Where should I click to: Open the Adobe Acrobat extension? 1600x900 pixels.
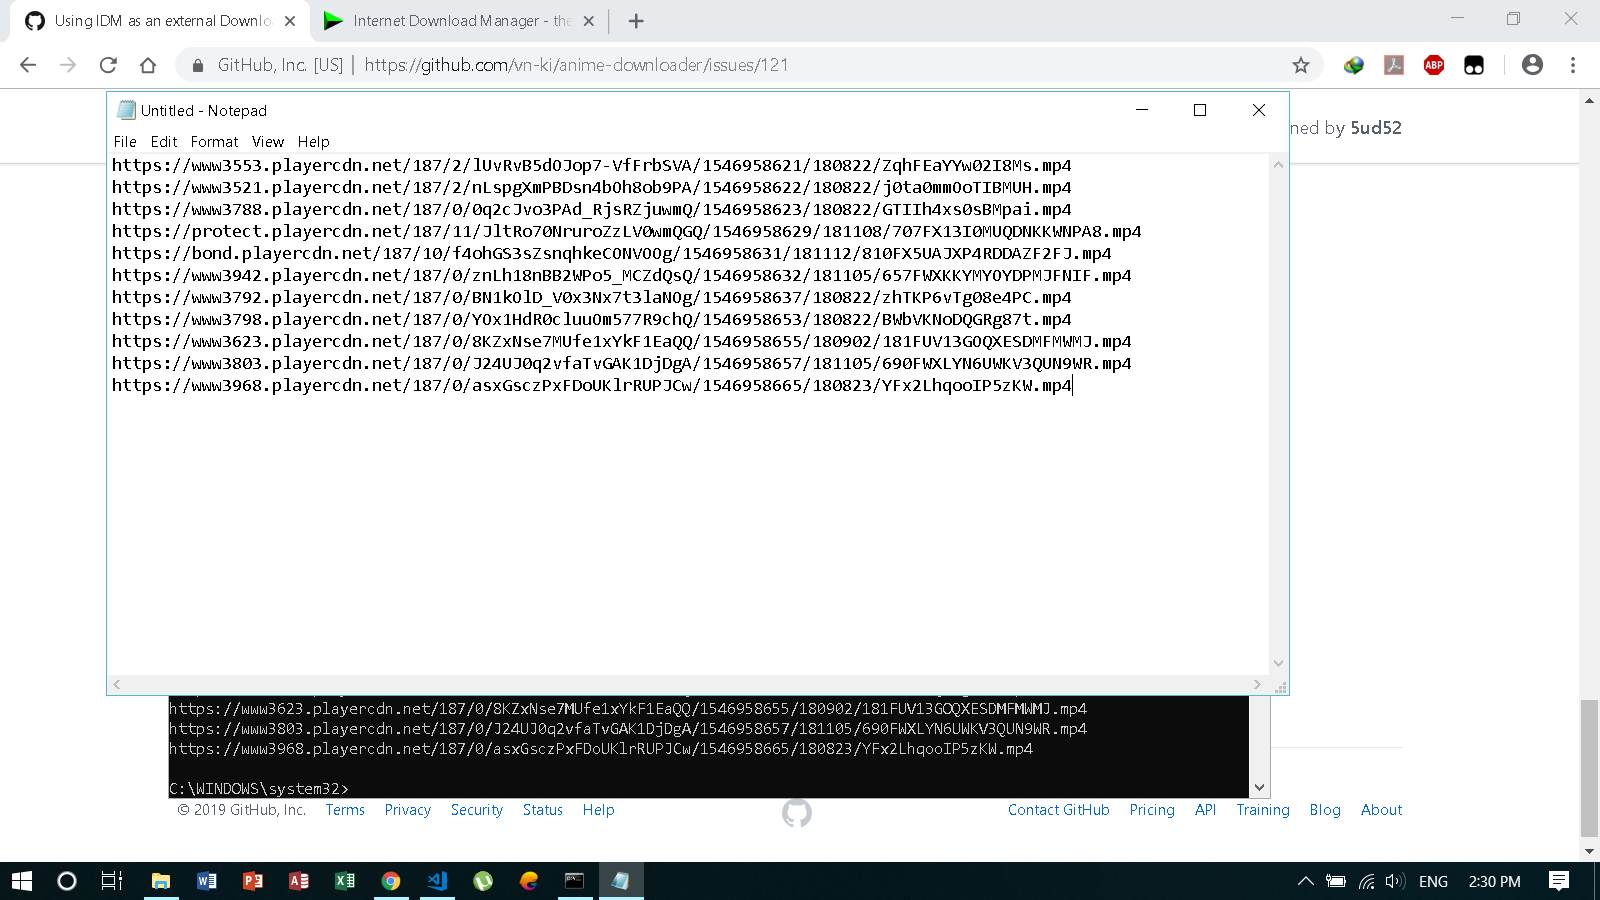(1394, 65)
